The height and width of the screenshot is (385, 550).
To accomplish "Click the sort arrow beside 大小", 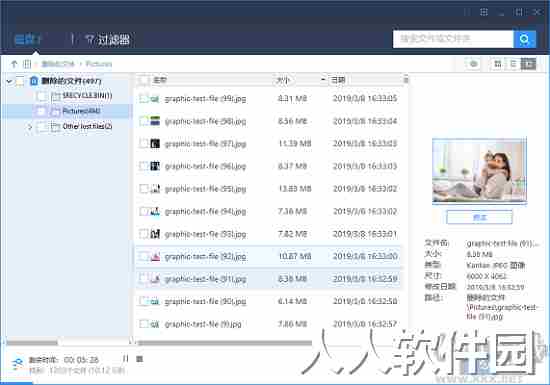I will (x=323, y=80).
